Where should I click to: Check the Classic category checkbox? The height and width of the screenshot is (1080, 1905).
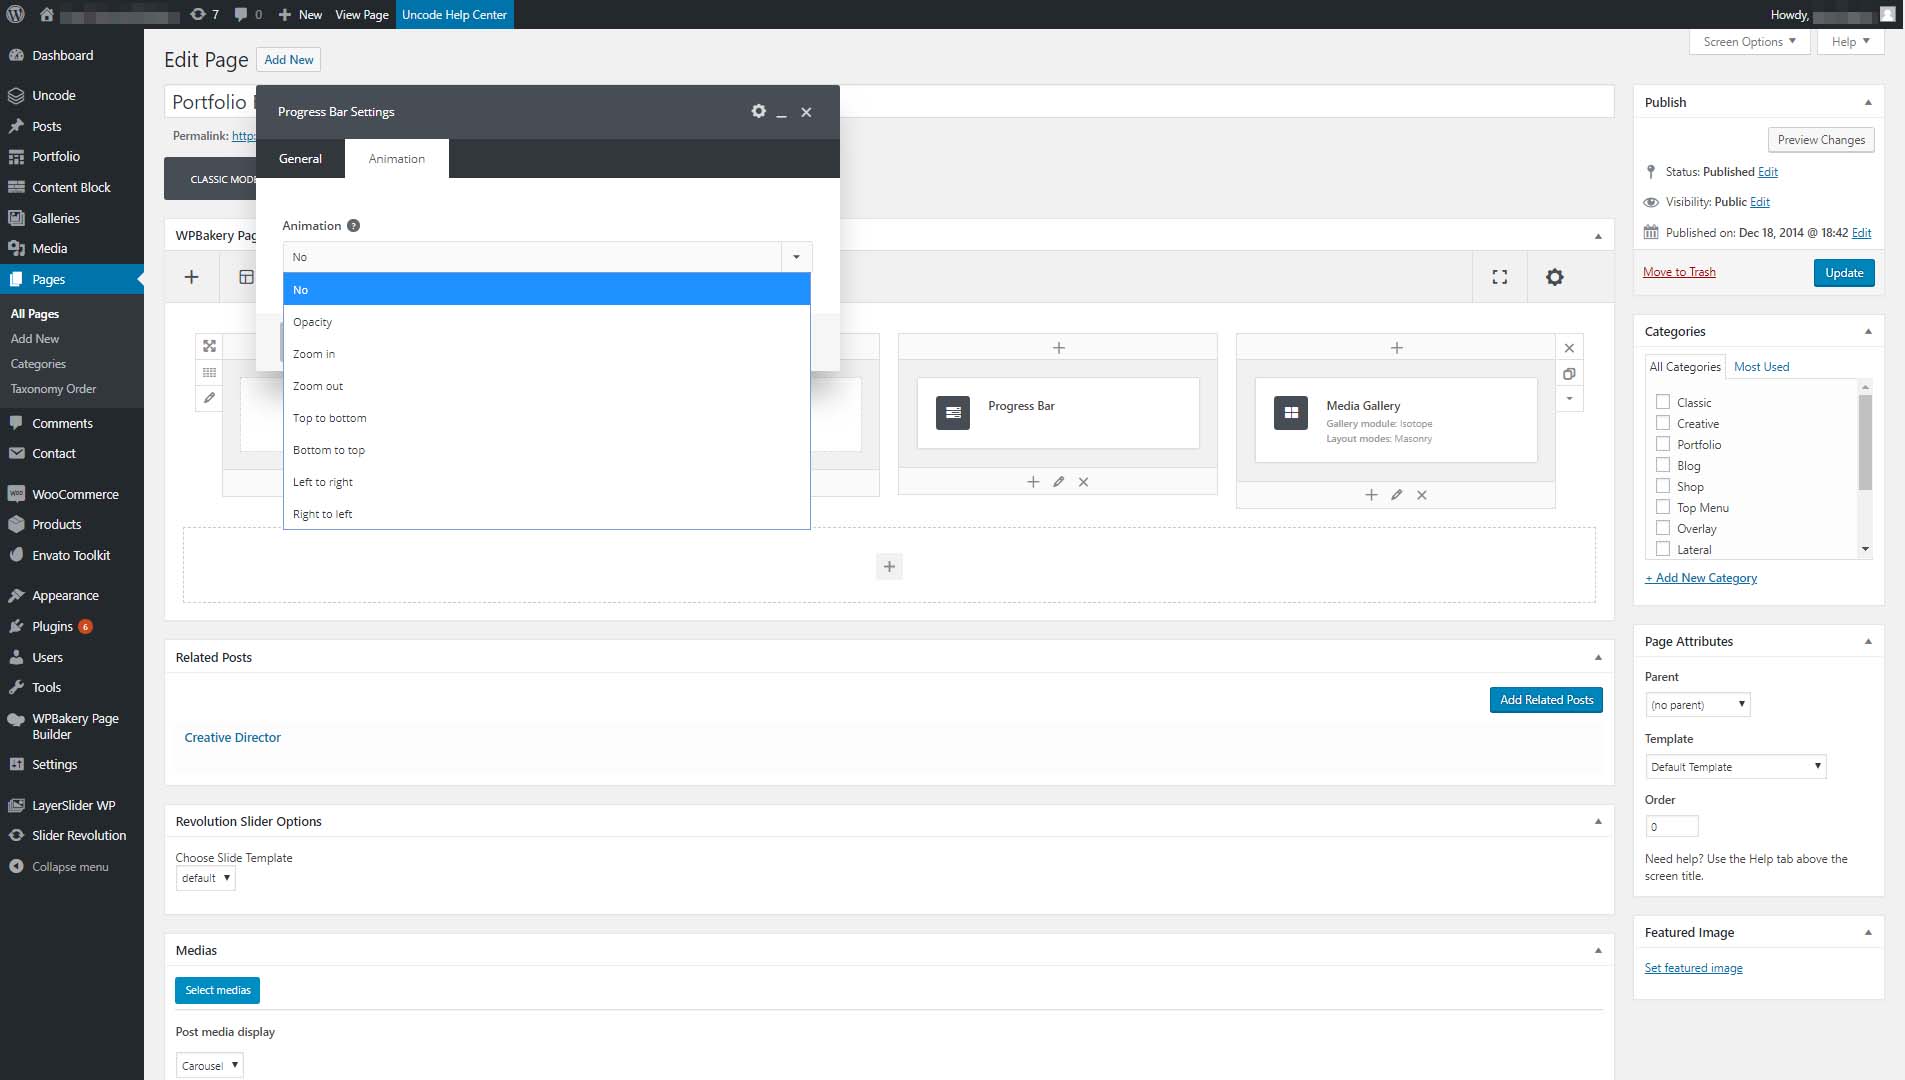click(1662, 402)
